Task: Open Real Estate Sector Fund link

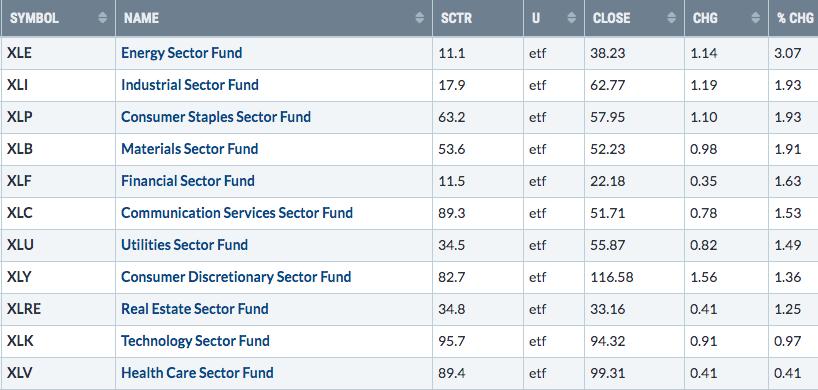Action: pyautogui.click(x=195, y=309)
